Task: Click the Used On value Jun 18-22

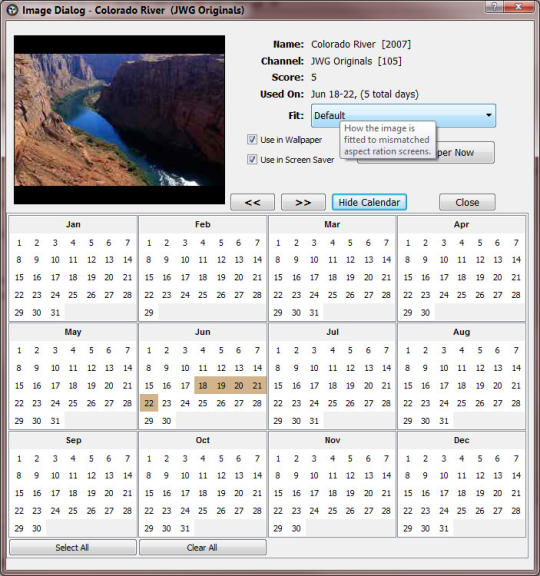Action: coord(365,94)
